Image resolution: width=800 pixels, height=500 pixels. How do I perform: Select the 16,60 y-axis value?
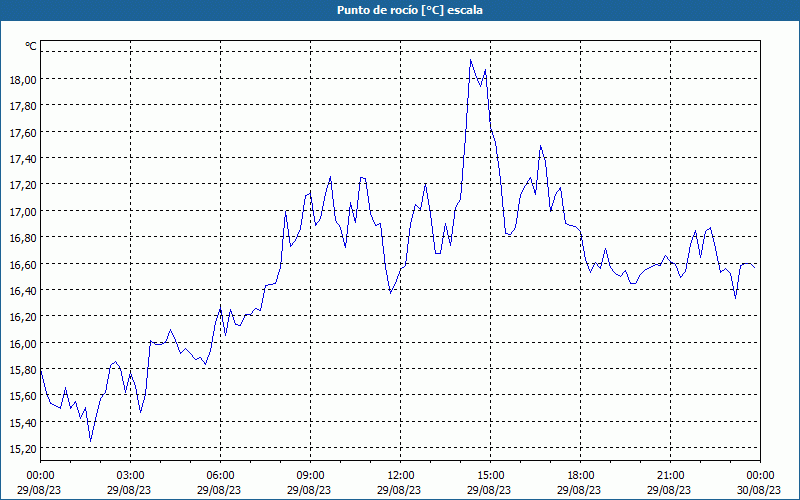pos(23,264)
